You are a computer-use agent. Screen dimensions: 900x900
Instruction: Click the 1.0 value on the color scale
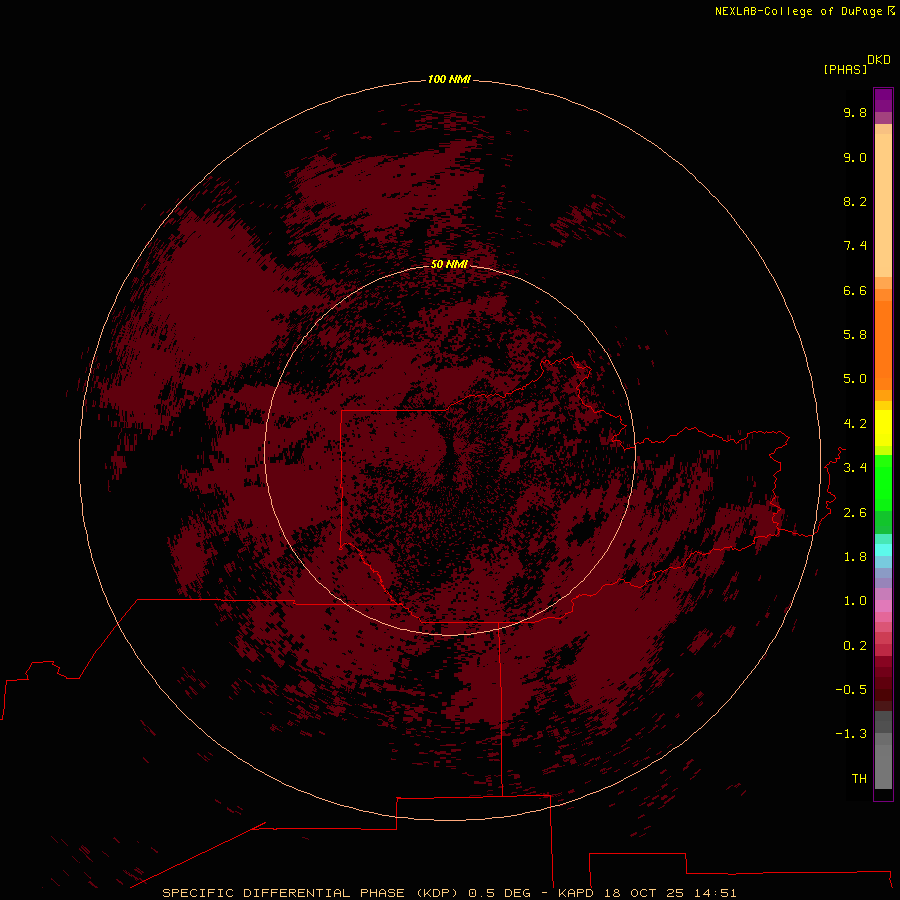click(x=855, y=601)
